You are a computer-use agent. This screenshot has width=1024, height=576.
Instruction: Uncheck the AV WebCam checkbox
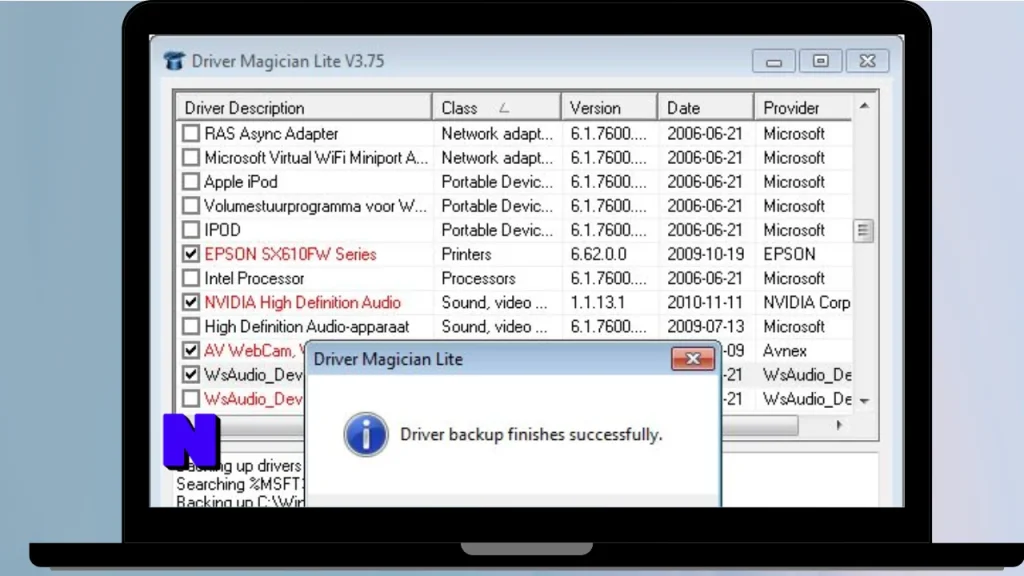coord(191,351)
